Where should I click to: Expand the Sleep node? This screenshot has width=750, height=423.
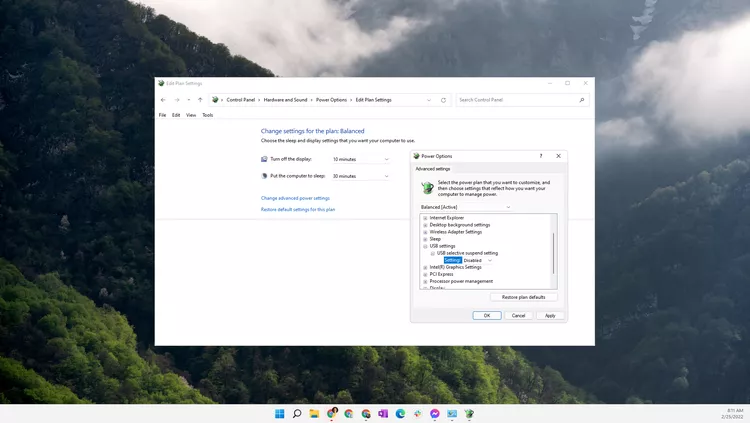(425, 239)
